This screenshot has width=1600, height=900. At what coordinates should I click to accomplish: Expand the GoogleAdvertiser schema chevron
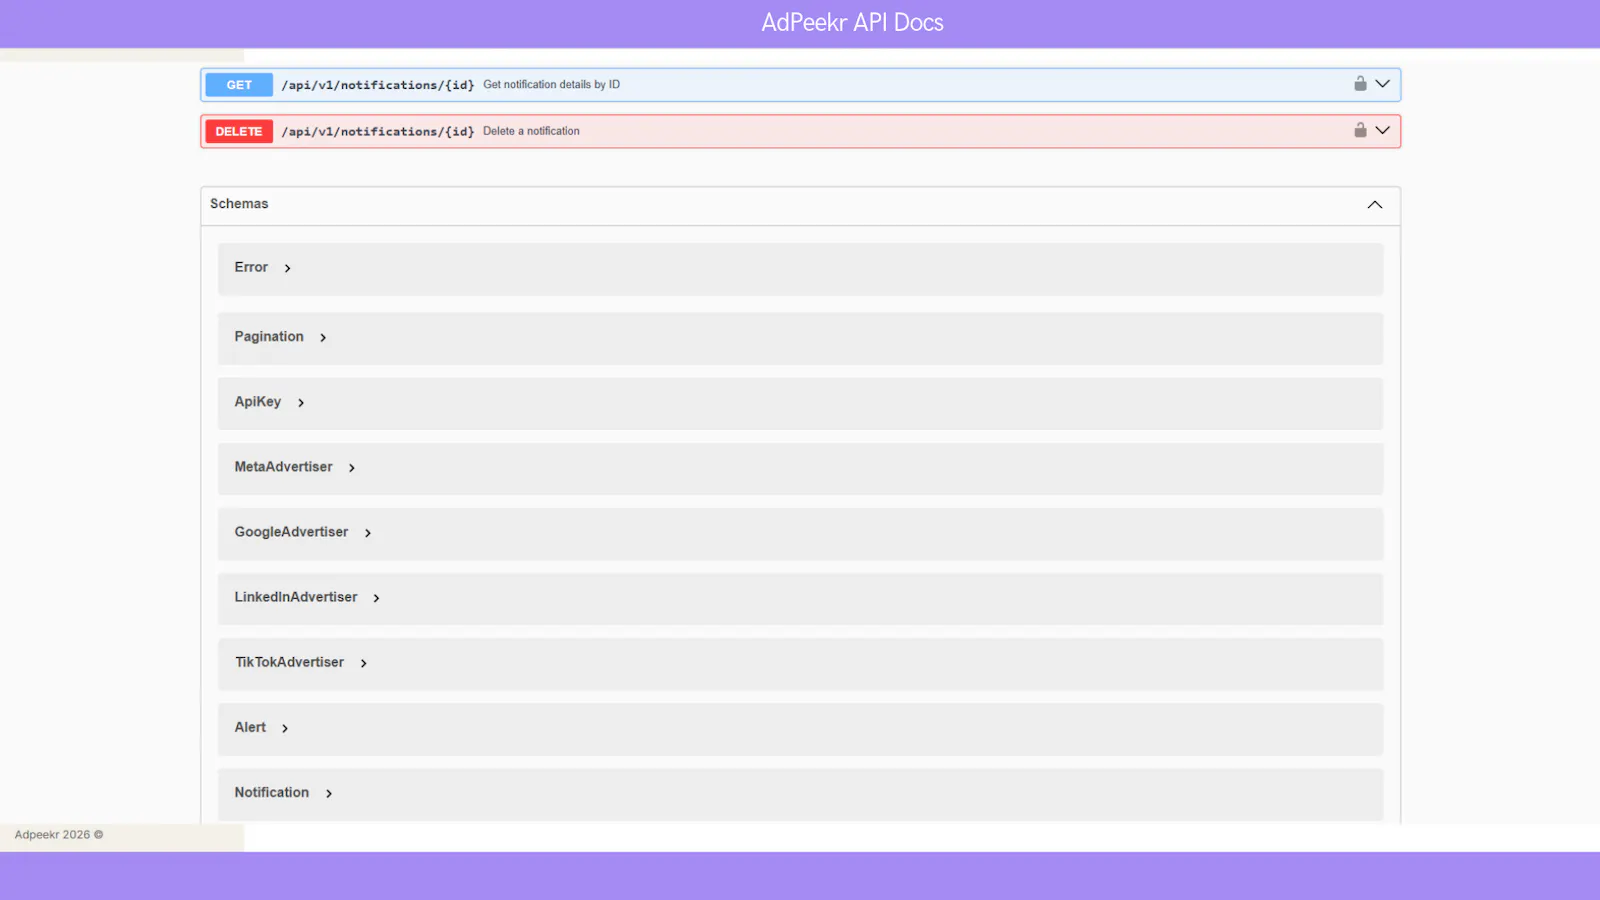coord(368,533)
